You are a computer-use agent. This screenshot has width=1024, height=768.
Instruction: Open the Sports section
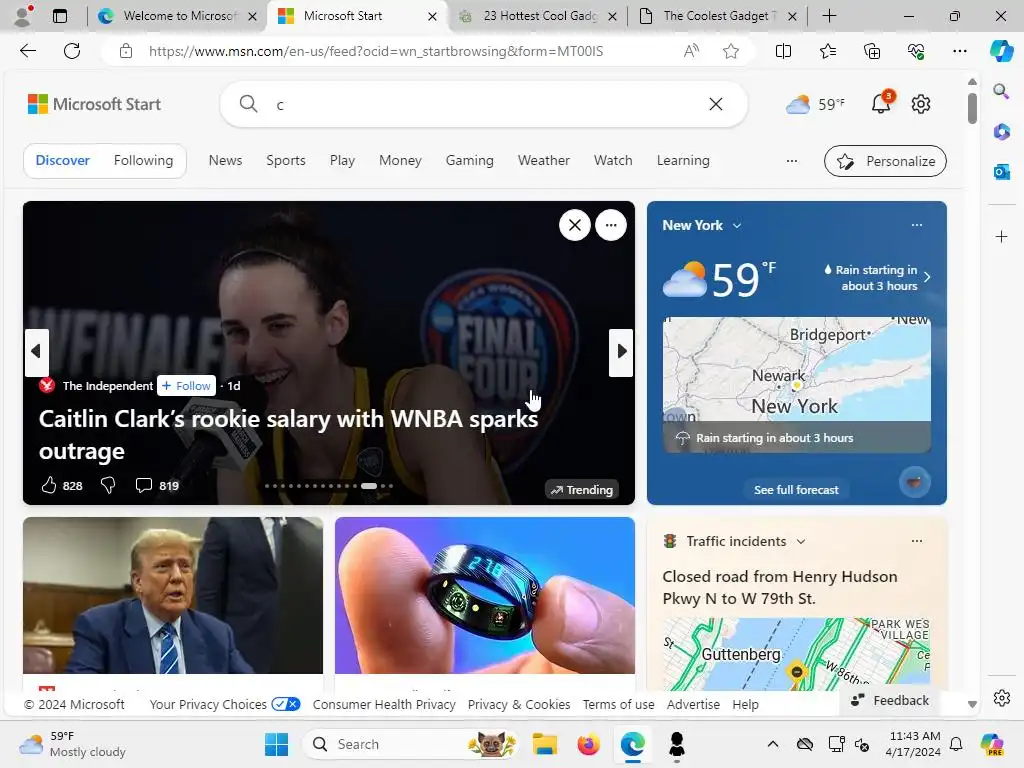click(x=286, y=161)
